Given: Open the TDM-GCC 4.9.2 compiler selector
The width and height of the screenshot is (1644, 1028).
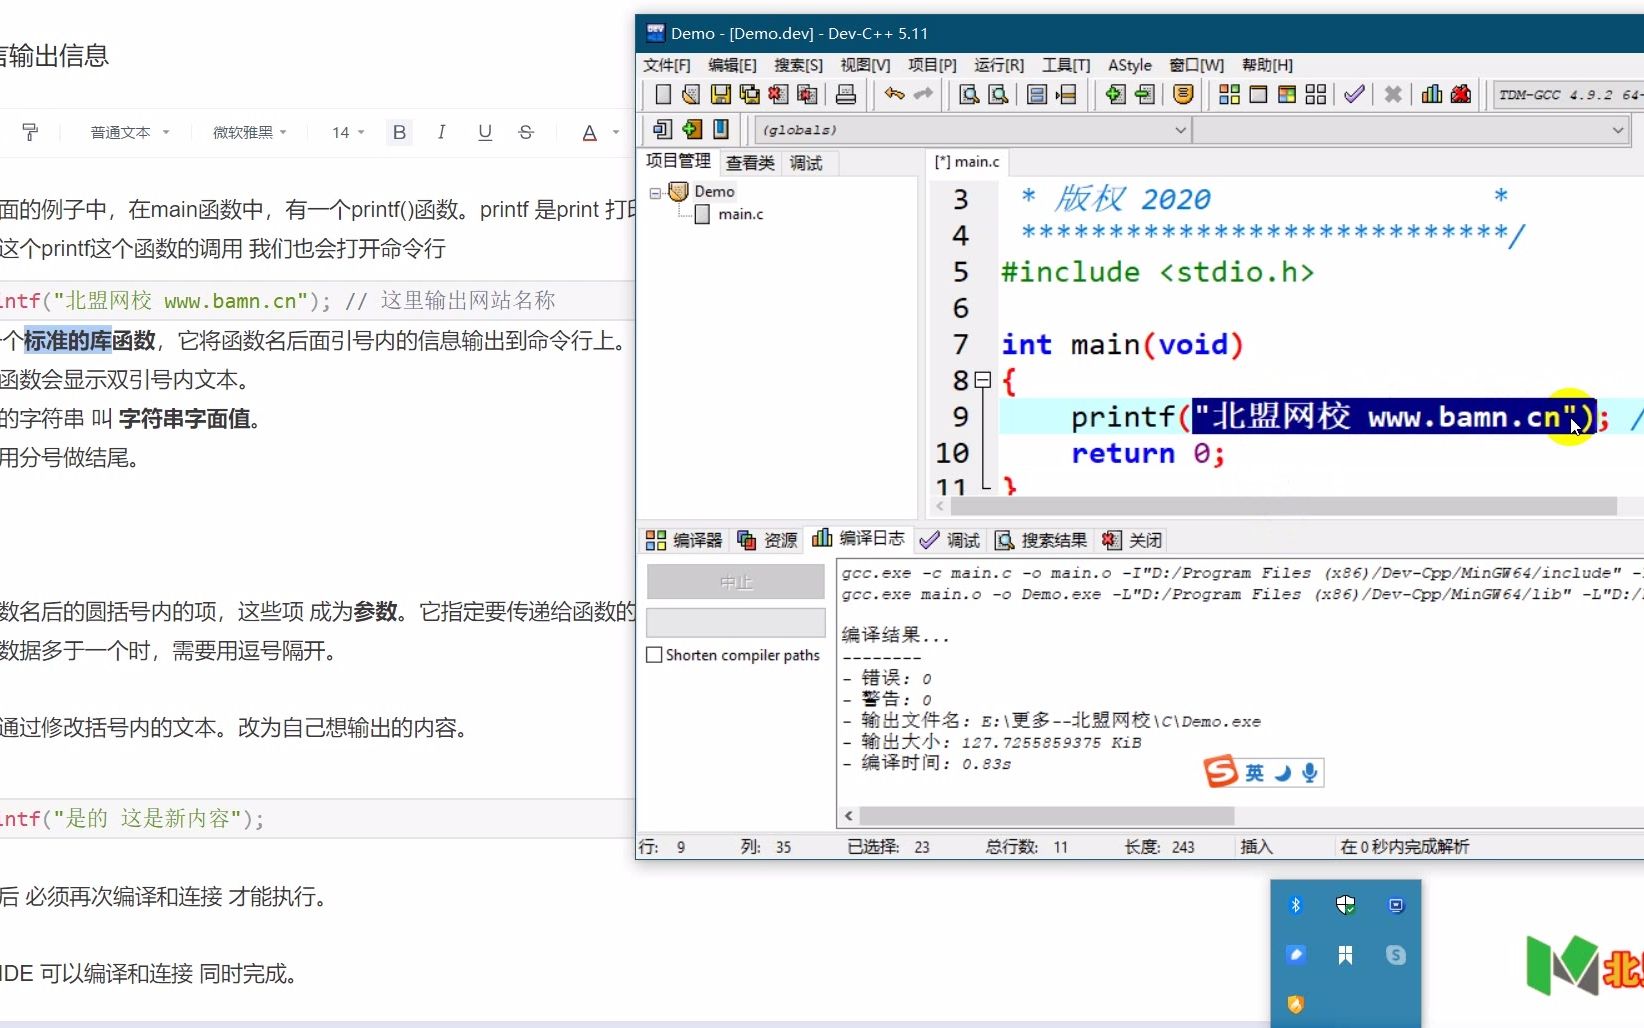Looking at the screenshot, I should [x=1568, y=95].
